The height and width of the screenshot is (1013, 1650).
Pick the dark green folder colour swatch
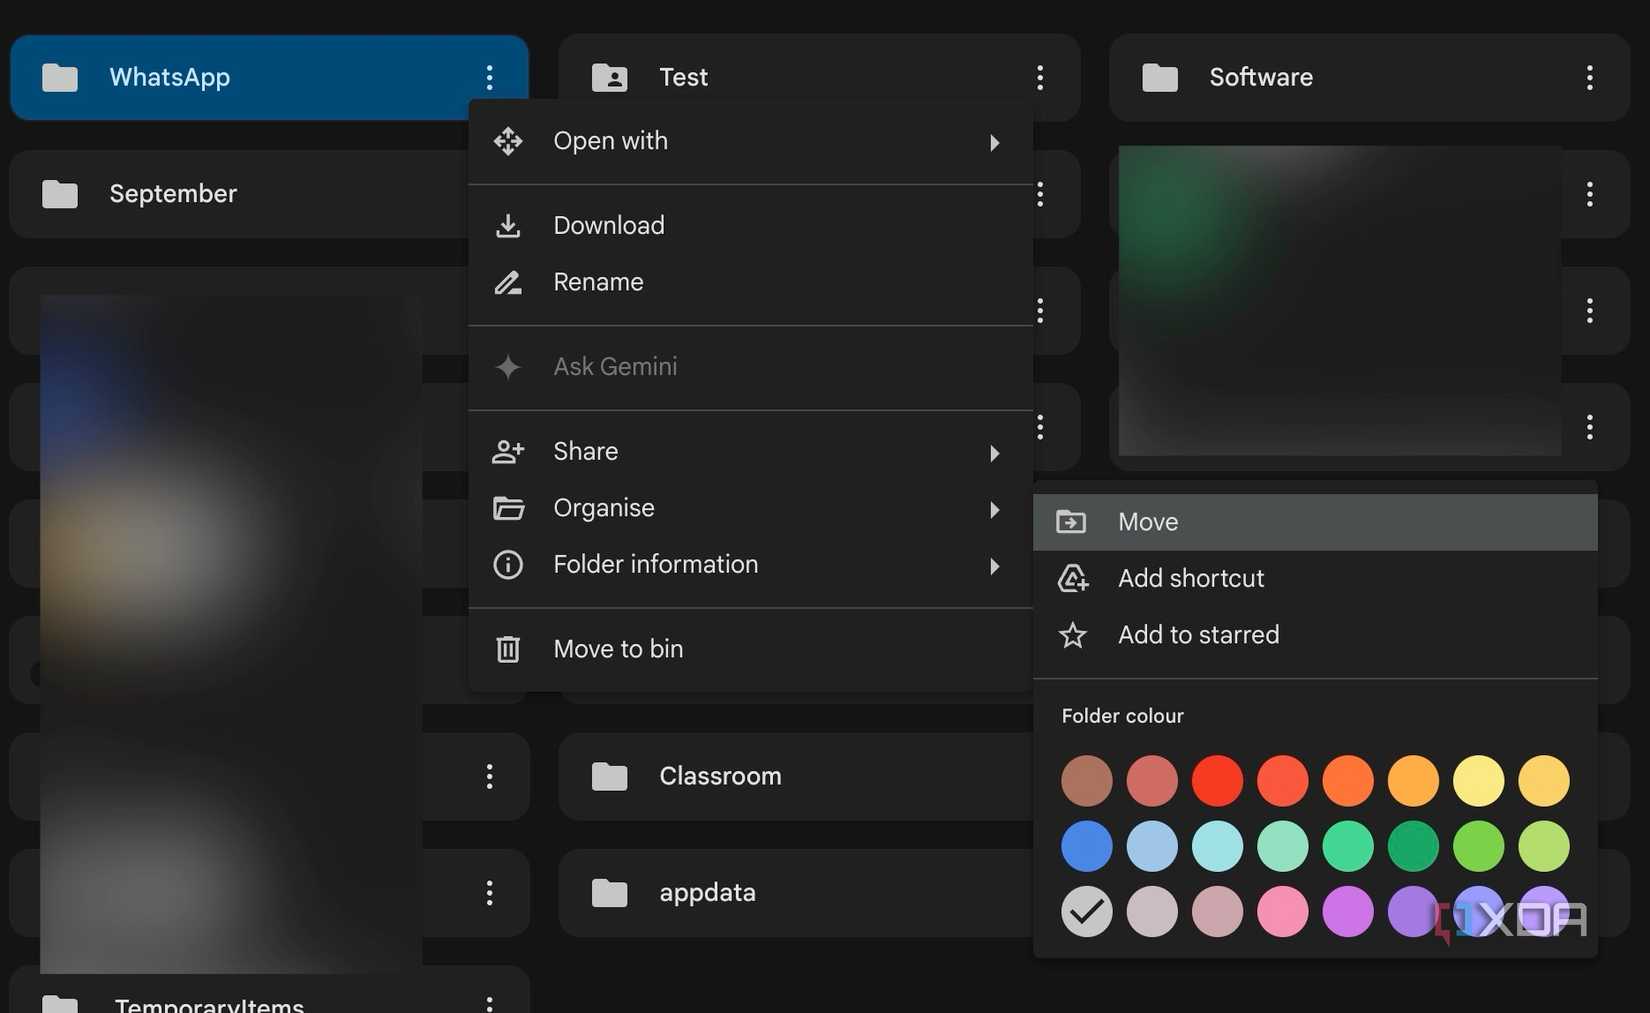click(x=1413, y=846)
